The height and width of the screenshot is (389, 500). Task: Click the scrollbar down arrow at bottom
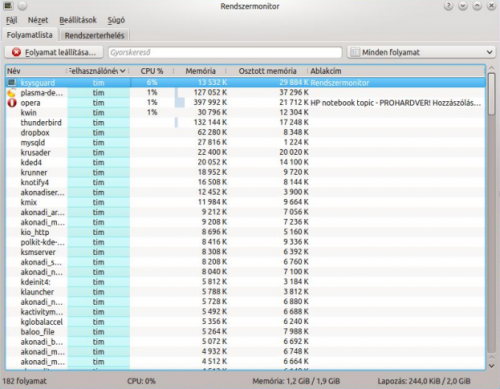coord(491,366)
